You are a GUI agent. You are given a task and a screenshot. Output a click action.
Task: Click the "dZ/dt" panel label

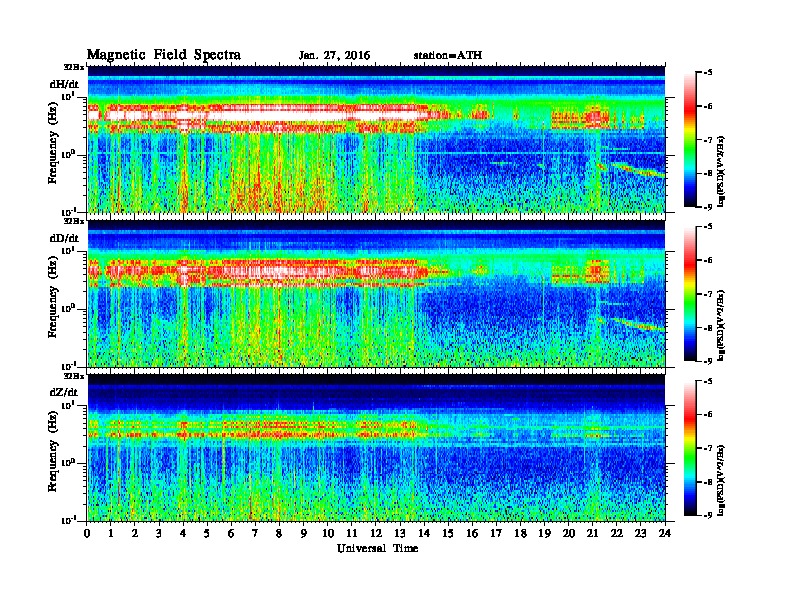pos(64,392)
